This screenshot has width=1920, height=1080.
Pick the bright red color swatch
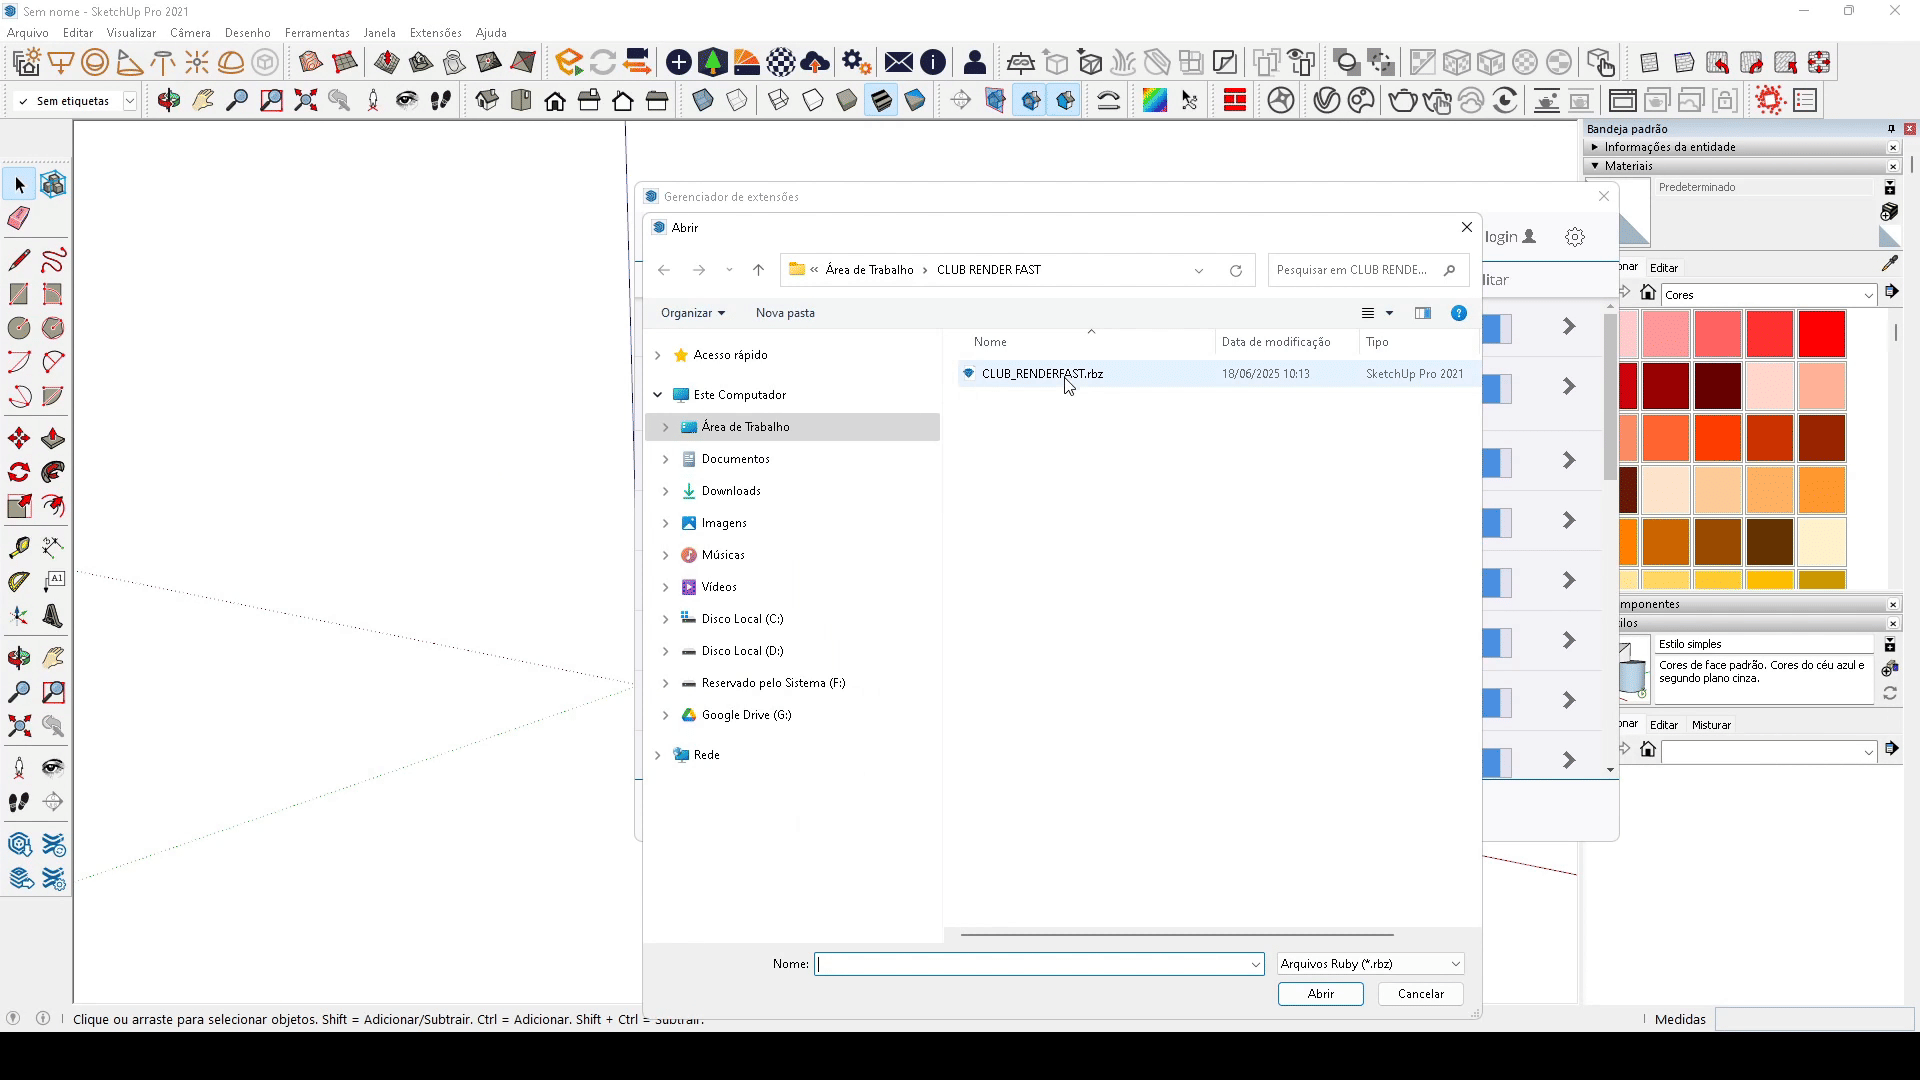point(1821,334)
